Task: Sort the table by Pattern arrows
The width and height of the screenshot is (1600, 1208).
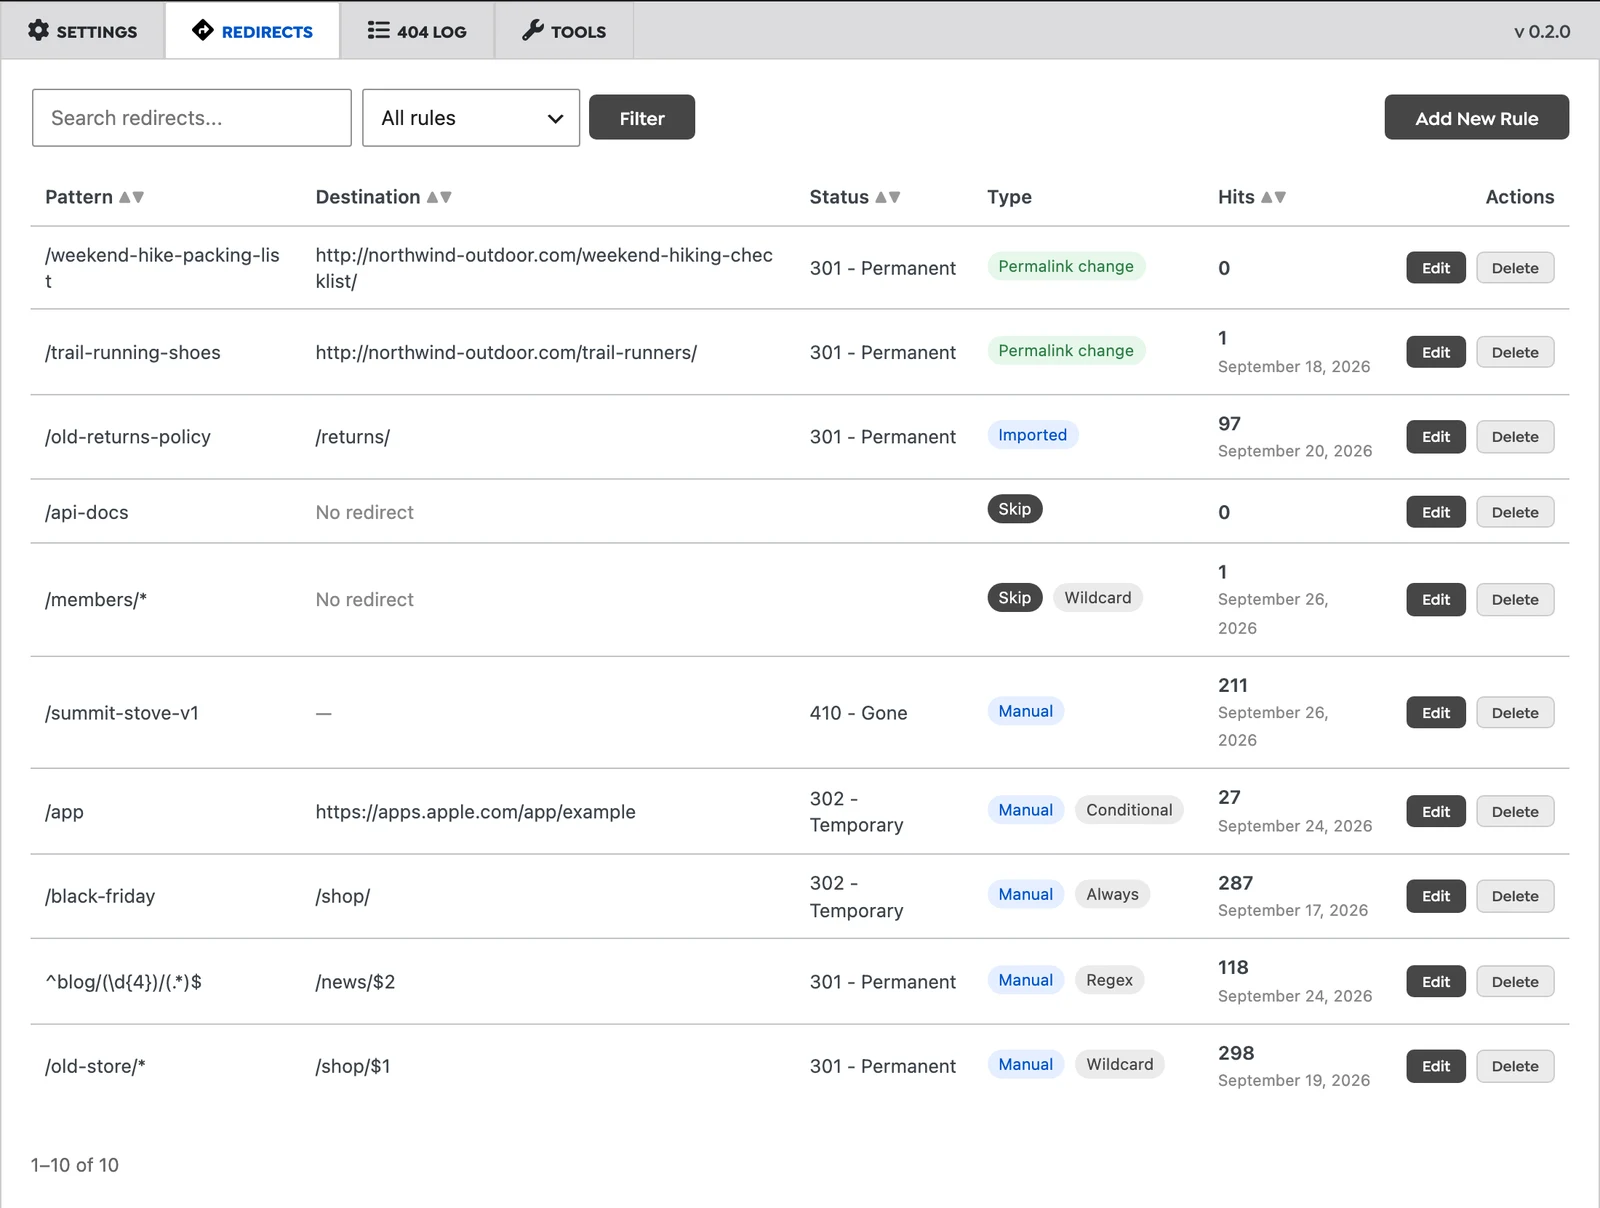Action: click(132, 197)
